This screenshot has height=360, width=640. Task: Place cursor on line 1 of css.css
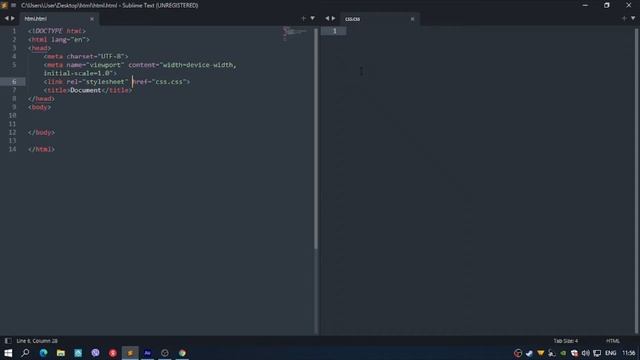click(x=490, y=31)
